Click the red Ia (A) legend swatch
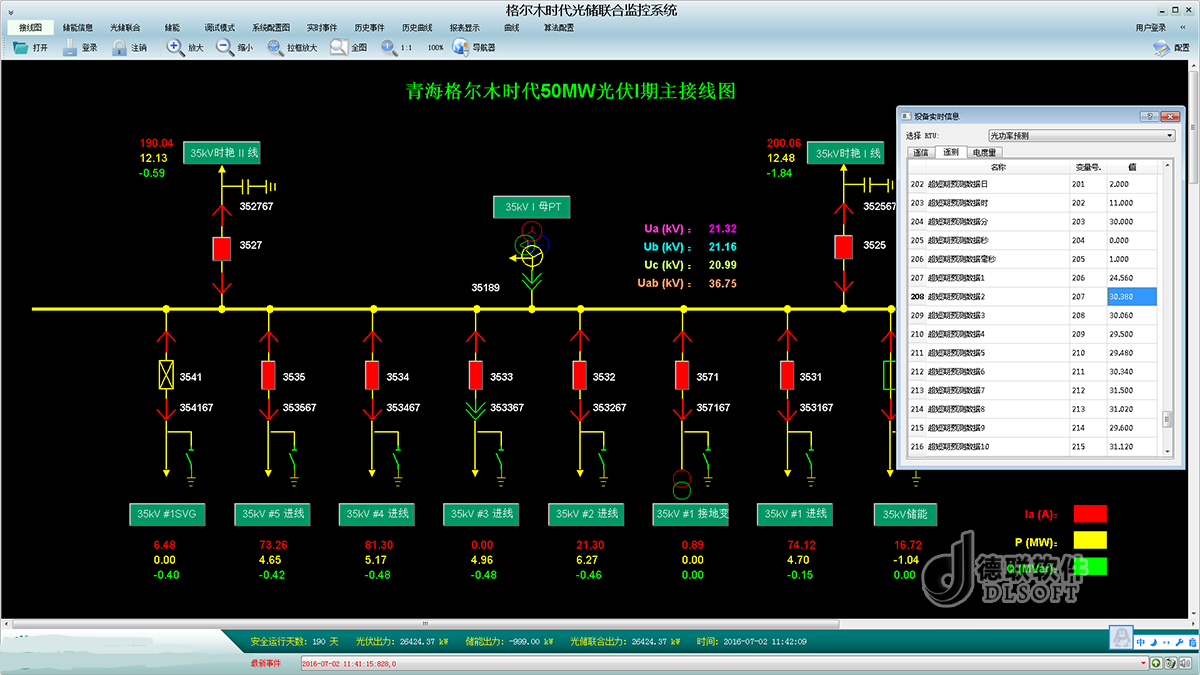 click(x=1090, y=514)
